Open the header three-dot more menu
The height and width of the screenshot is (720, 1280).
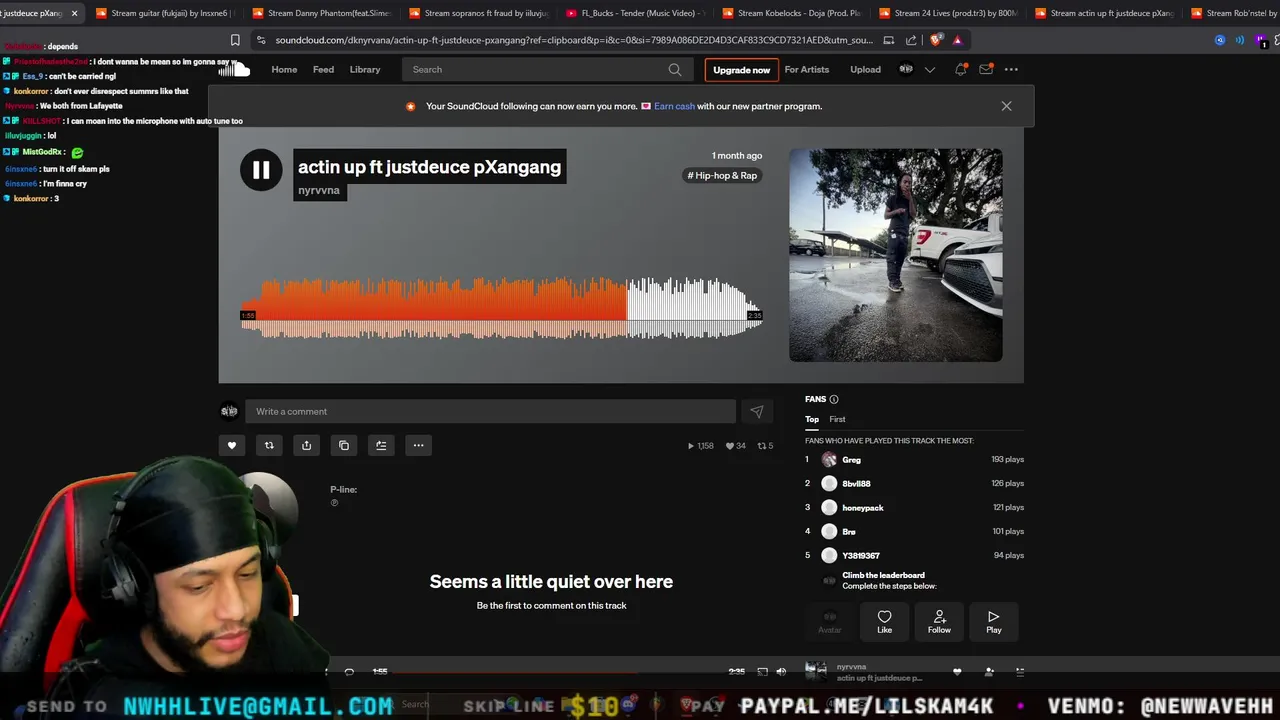point(1011,70)
